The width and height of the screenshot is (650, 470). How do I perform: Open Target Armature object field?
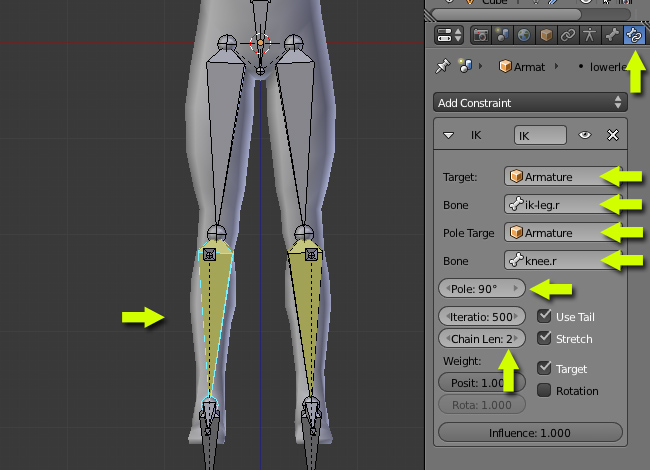click(x=563, y=177)
